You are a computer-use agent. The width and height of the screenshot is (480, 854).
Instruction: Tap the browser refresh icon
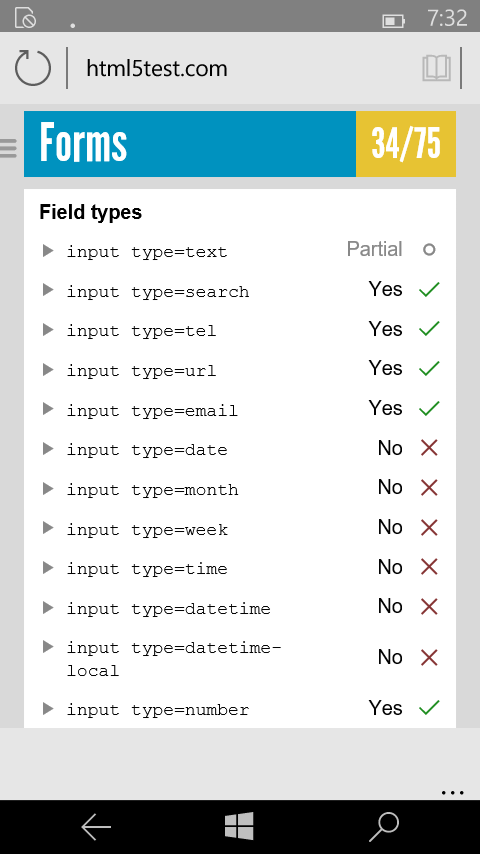[x=33, y=68]
